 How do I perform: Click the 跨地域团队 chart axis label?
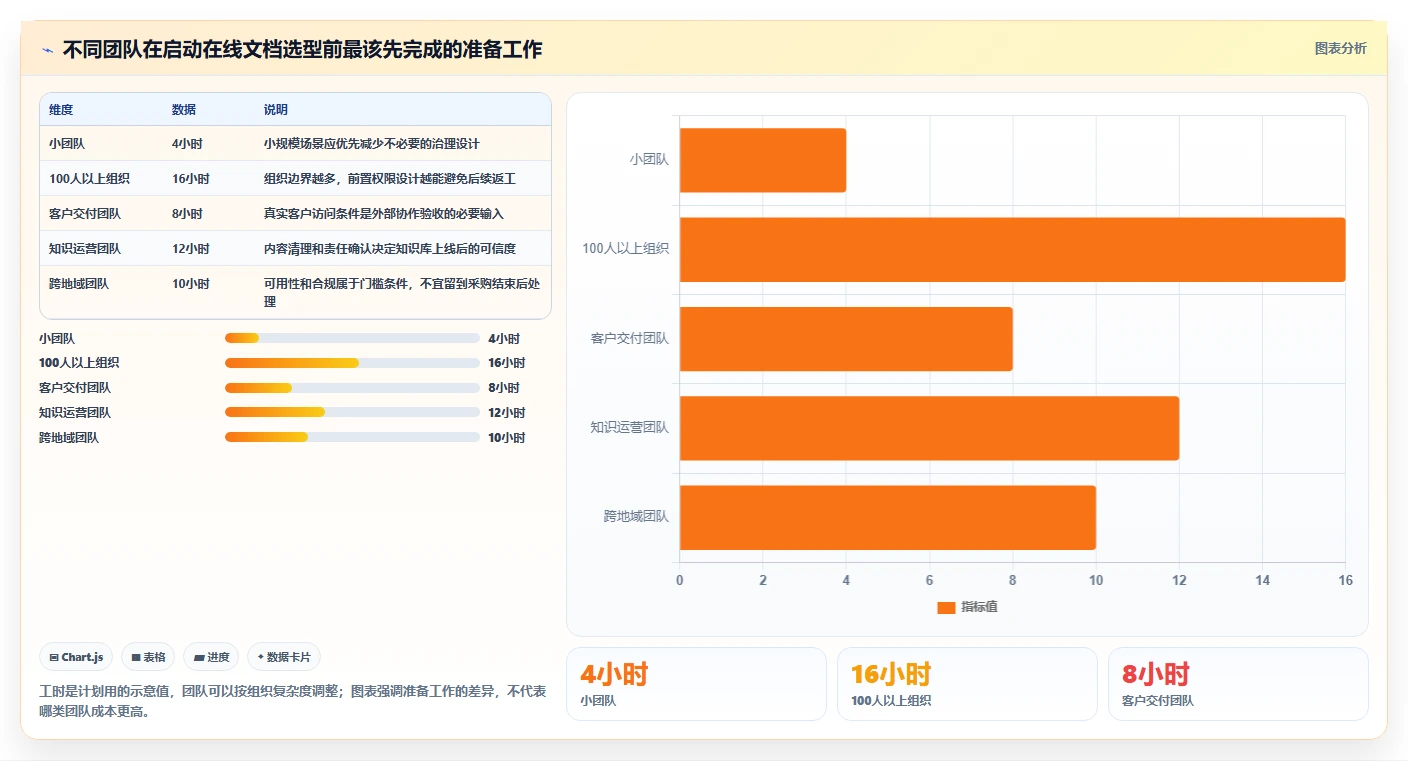coord(636,516)
